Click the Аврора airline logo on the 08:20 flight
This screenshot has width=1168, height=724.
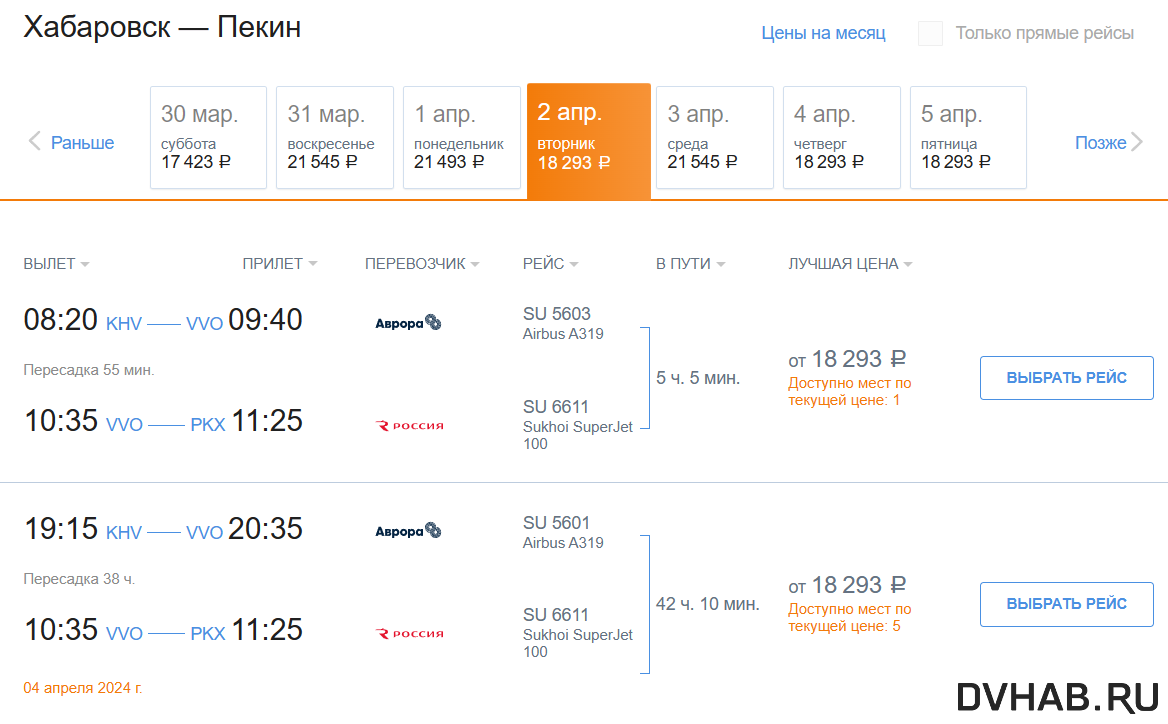(x=408, y=323)
